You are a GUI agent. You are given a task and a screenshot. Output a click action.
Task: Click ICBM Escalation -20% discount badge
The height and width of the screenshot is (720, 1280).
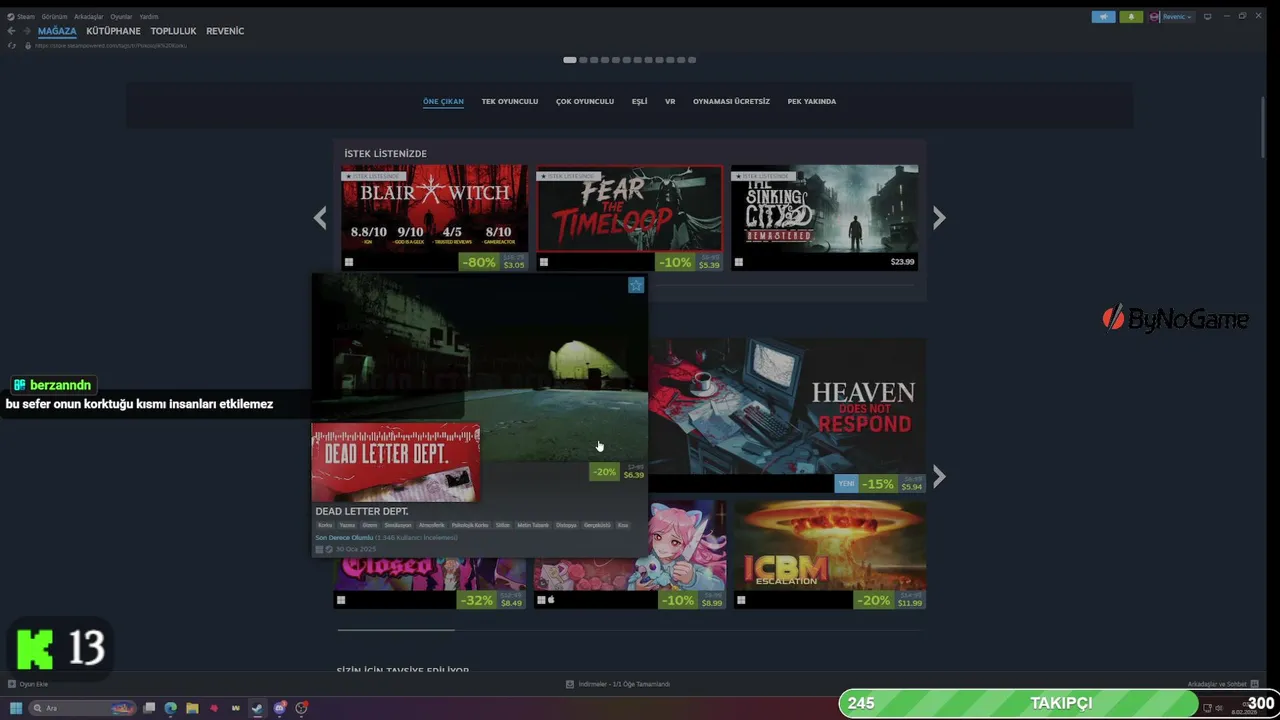click(x=875, y=601)
